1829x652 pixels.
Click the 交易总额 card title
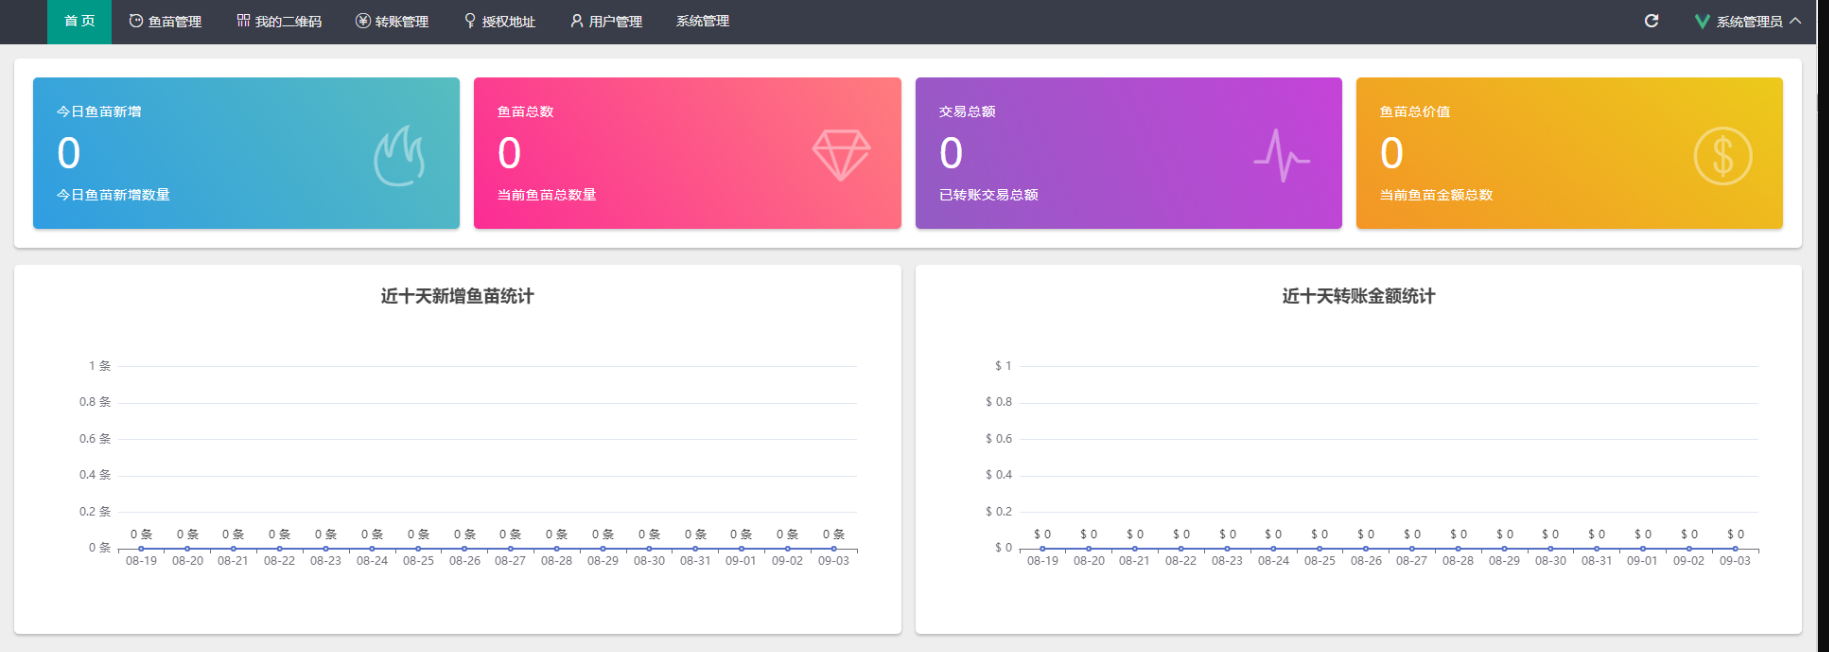point(967,112)
